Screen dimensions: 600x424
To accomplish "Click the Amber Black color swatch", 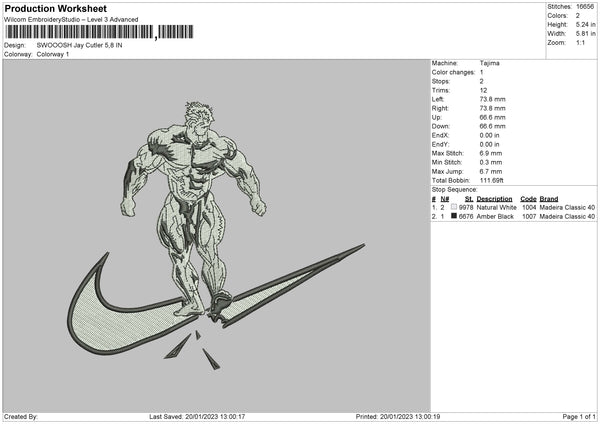I will pos(454,216).
